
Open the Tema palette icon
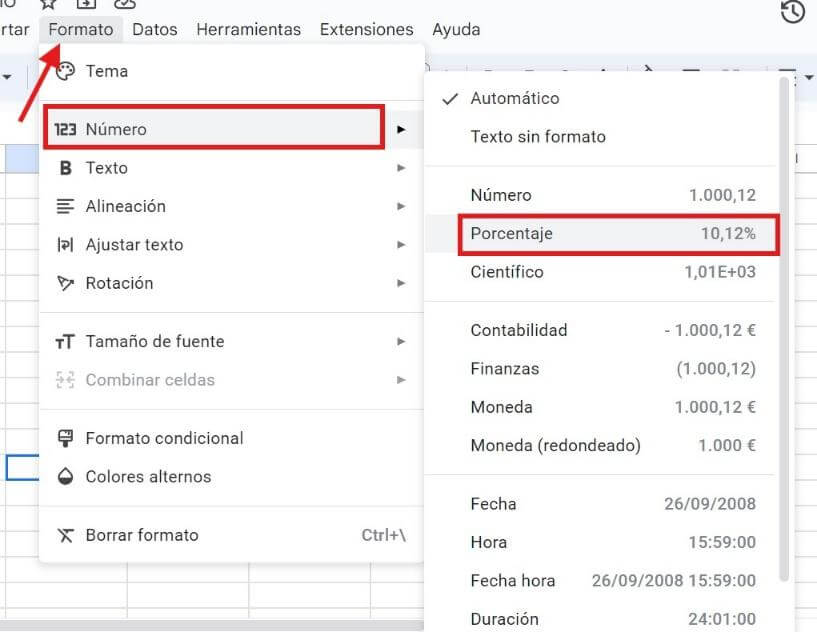point(66,71)
